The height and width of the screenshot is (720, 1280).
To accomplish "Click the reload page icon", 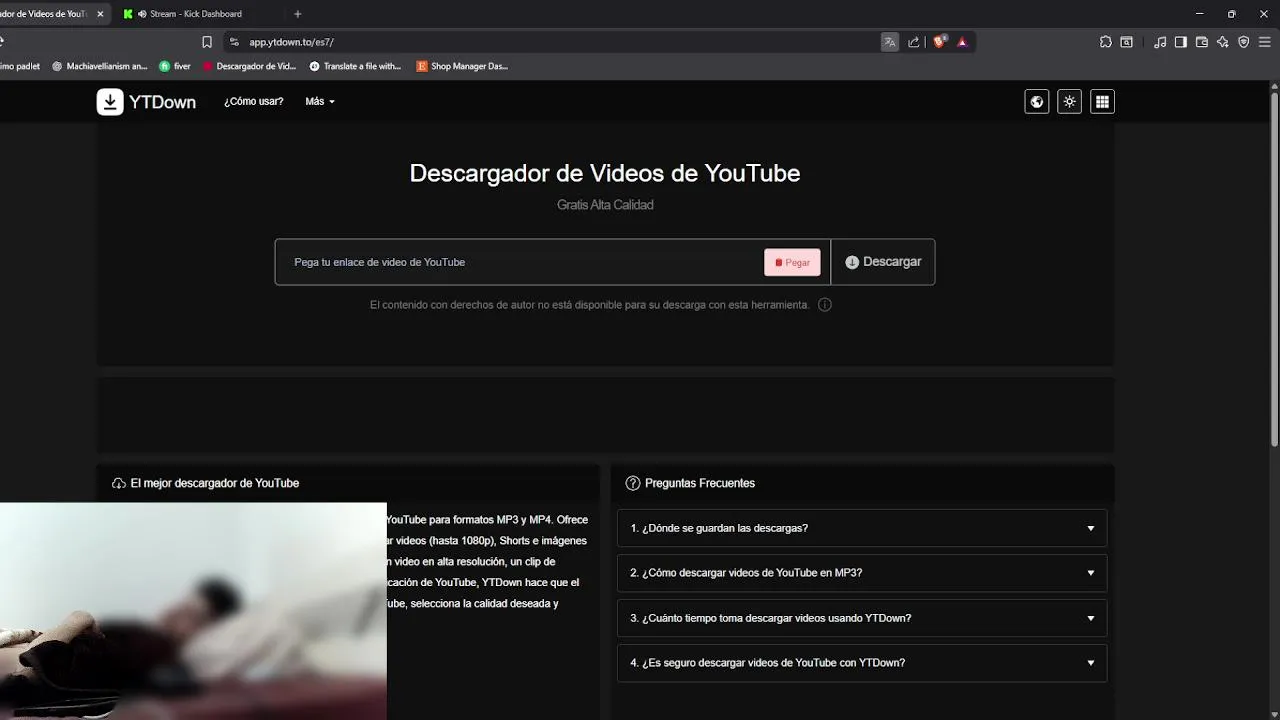I will click(x=3, y=42).
